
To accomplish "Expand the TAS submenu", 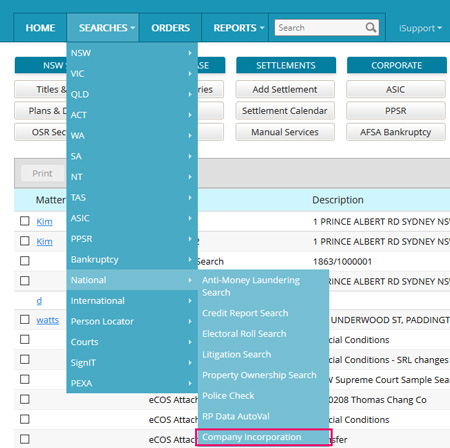I will click(132, 198).
